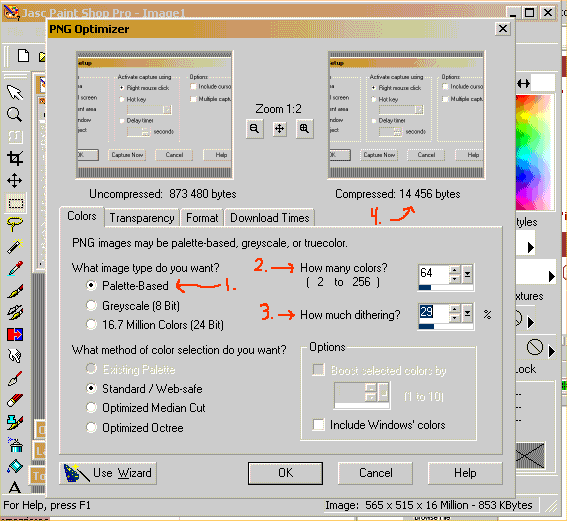
Task: Select 16.7 Million Colors (24 Bit) option
Action: [x=91, y=325]
